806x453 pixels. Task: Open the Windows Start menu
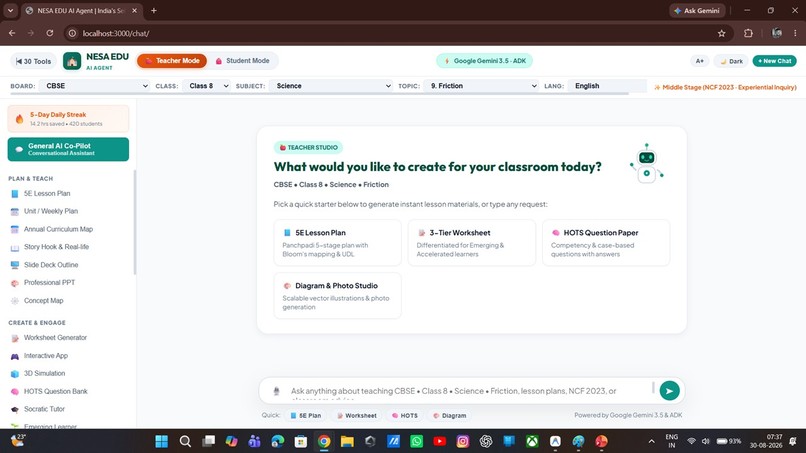pyautogui.click(x=162, y=441)
